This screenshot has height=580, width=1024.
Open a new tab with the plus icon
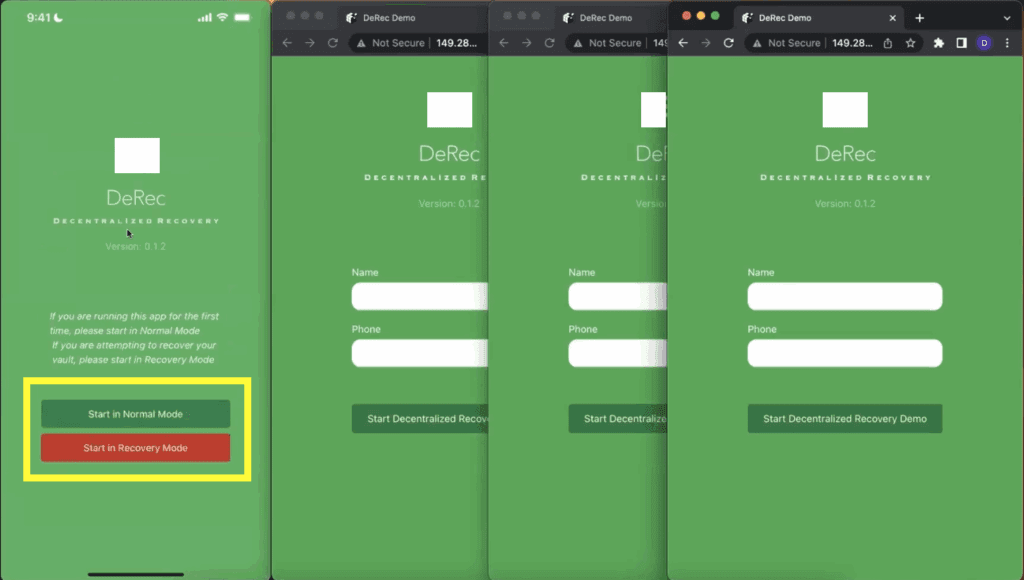919,18
